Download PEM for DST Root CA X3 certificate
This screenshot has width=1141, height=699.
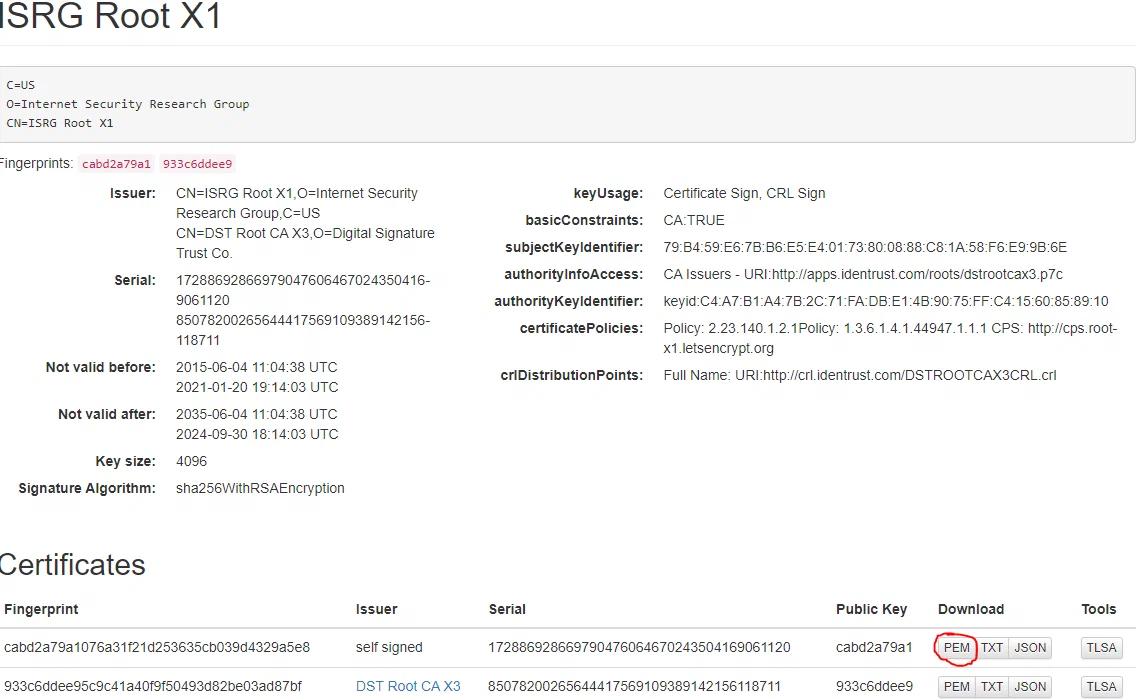coord(956,687)
